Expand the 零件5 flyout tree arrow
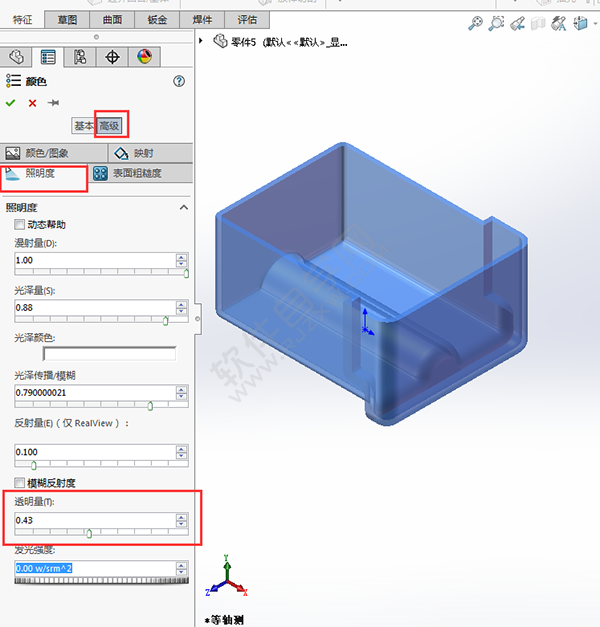Image resolution: width=600 pixels, height=627 pixels. [x=201, y=41]
